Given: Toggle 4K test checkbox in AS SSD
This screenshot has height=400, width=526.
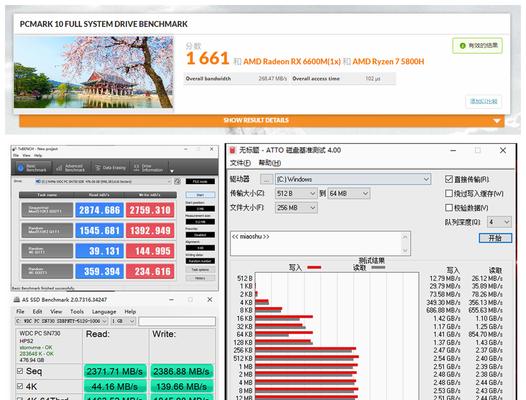Looking at the screenshot, I should pos(20,386).
